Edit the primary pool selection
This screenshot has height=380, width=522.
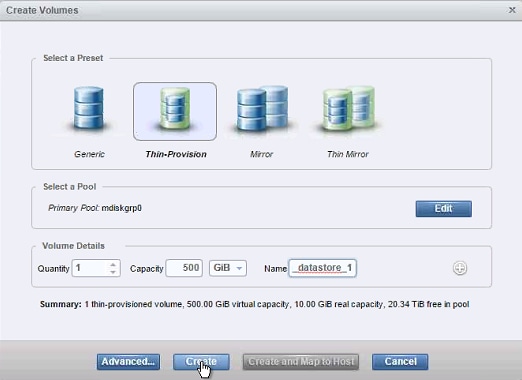(443, 209)
